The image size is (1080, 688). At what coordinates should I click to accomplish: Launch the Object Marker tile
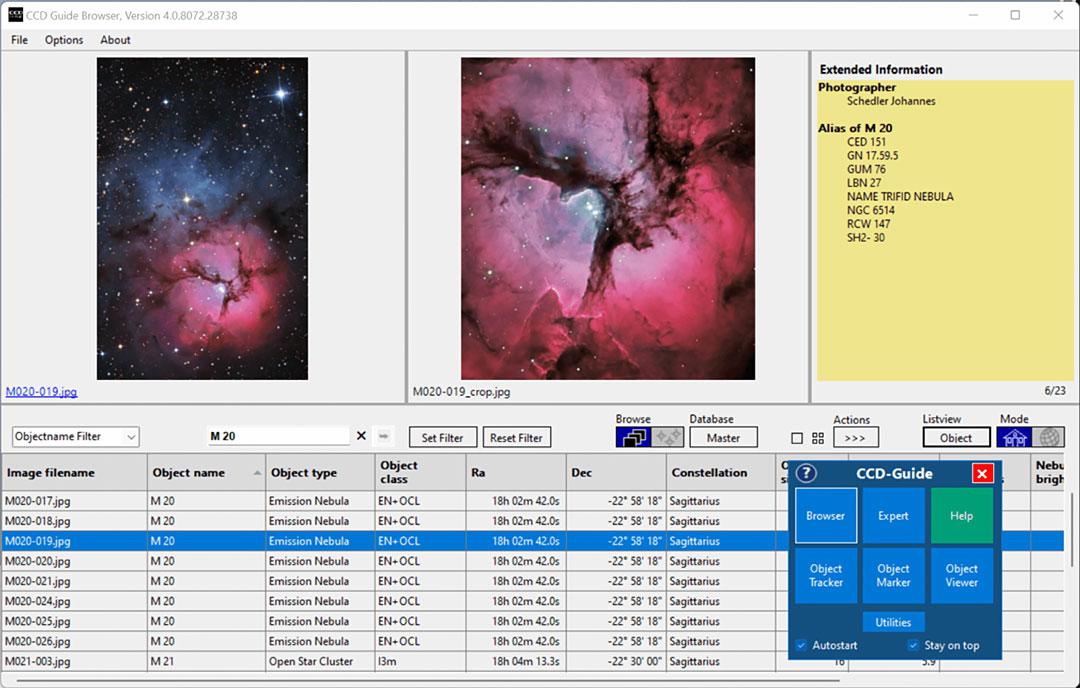[893, 575]
